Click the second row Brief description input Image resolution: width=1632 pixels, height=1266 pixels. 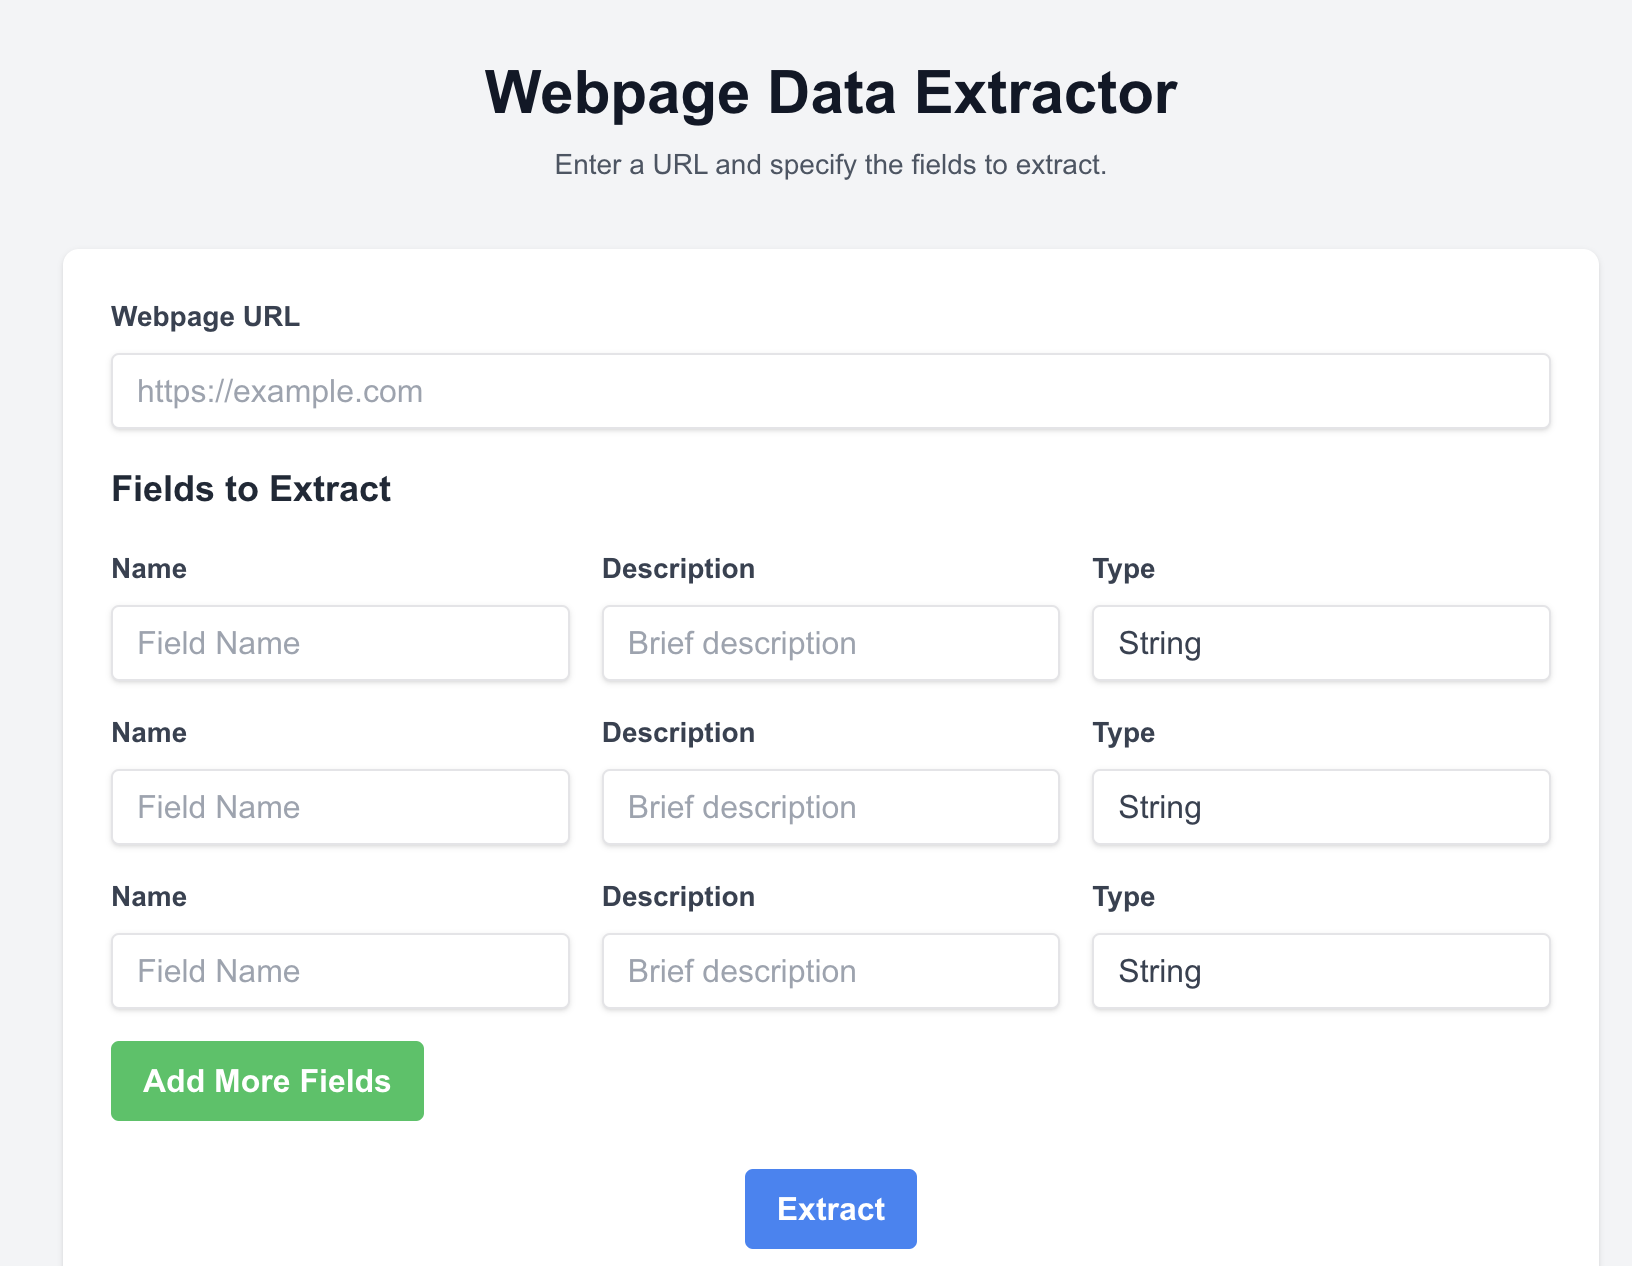pyautogui.click(x=830, y=807)
